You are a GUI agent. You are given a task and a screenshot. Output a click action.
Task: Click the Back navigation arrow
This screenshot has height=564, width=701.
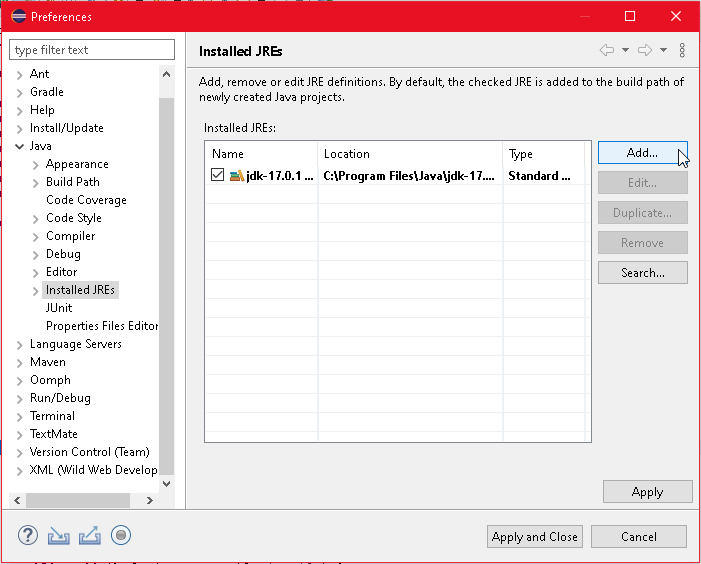607,50
